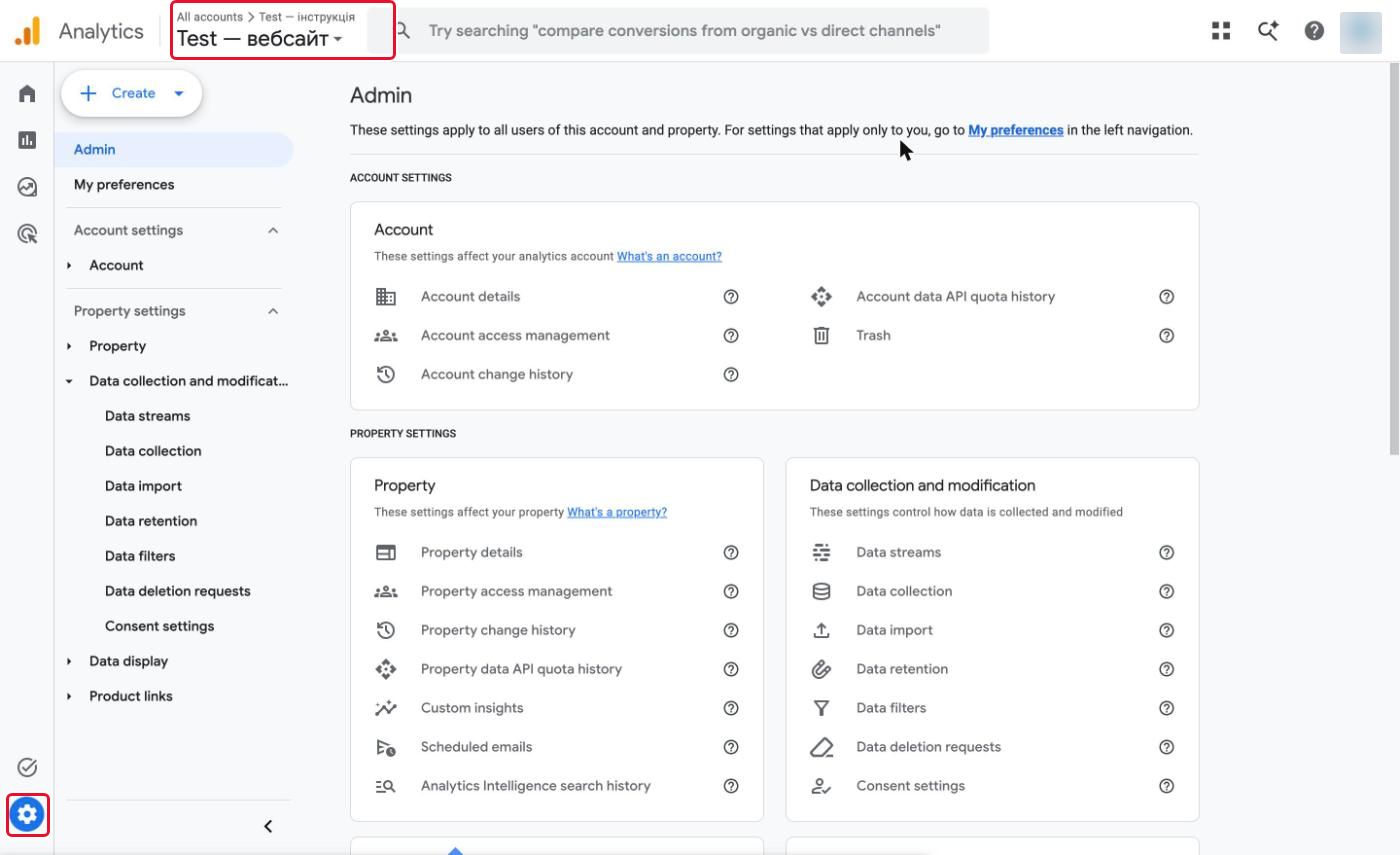This screenshot has width=1400, height=855.
Task: Open Analytics Intelligence search history
Action: (536, 787)
